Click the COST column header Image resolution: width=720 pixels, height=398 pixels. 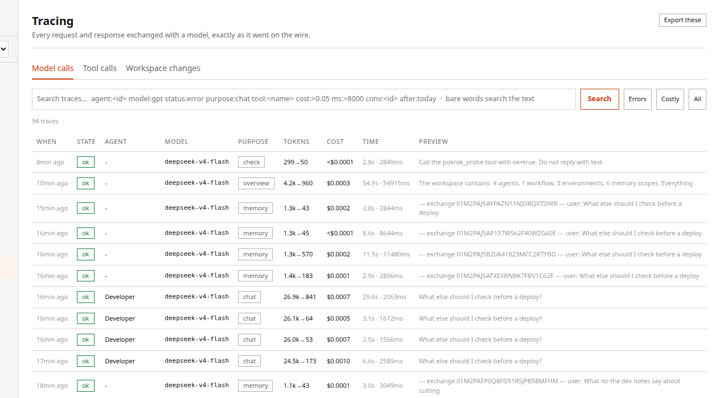pyautogui.click(x=335, y=141)
